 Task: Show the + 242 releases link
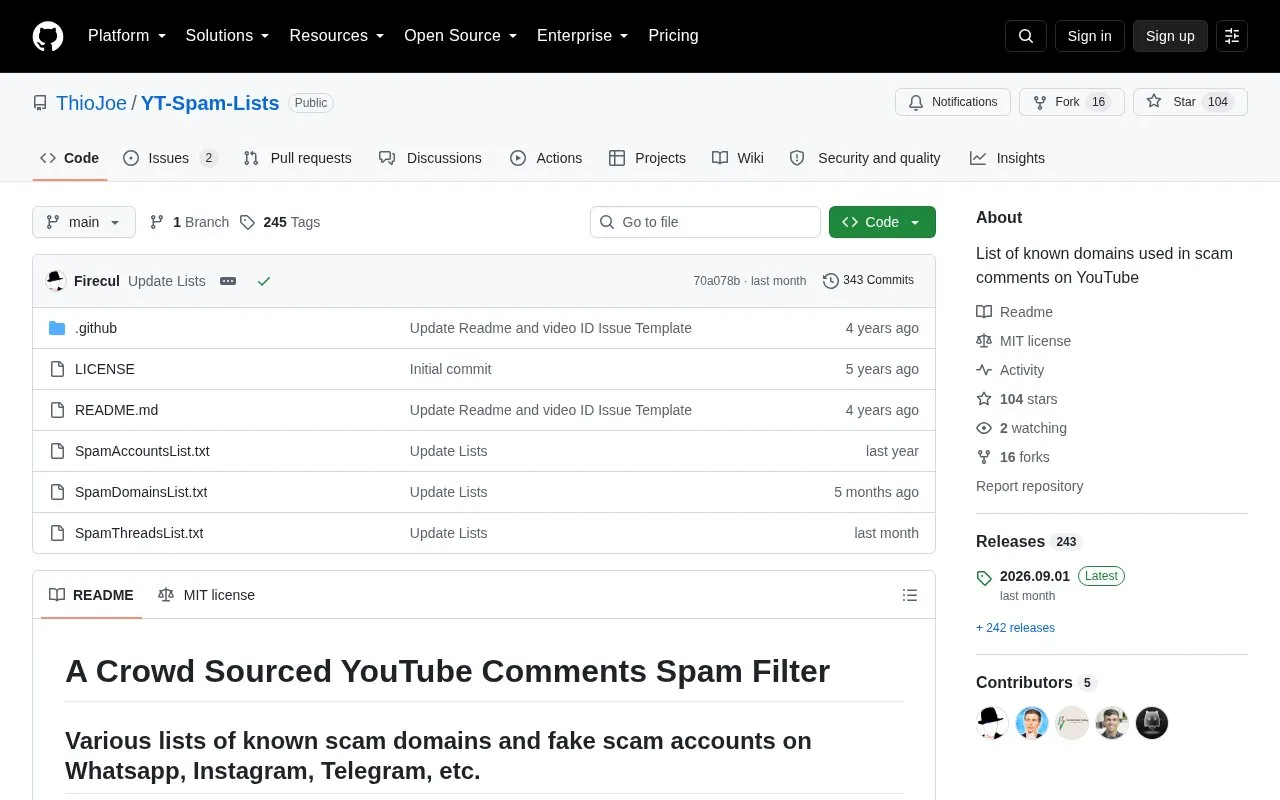pyautogui.click(x=1015, y=628)
